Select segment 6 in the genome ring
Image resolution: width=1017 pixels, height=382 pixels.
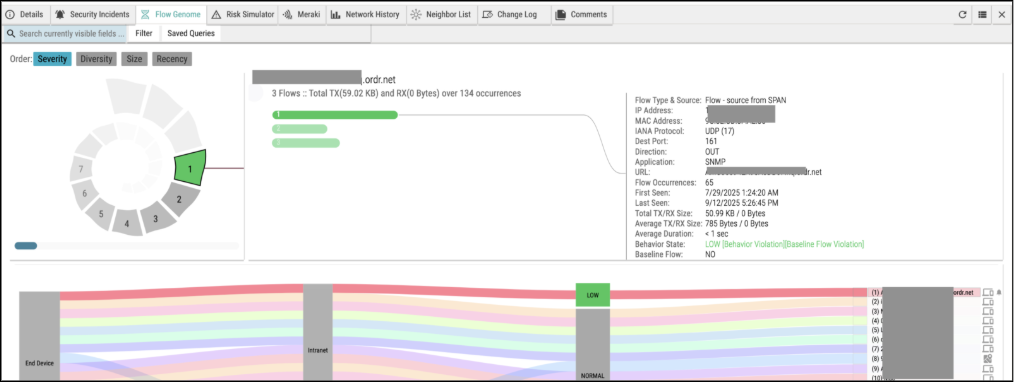(x=84, y=193)
